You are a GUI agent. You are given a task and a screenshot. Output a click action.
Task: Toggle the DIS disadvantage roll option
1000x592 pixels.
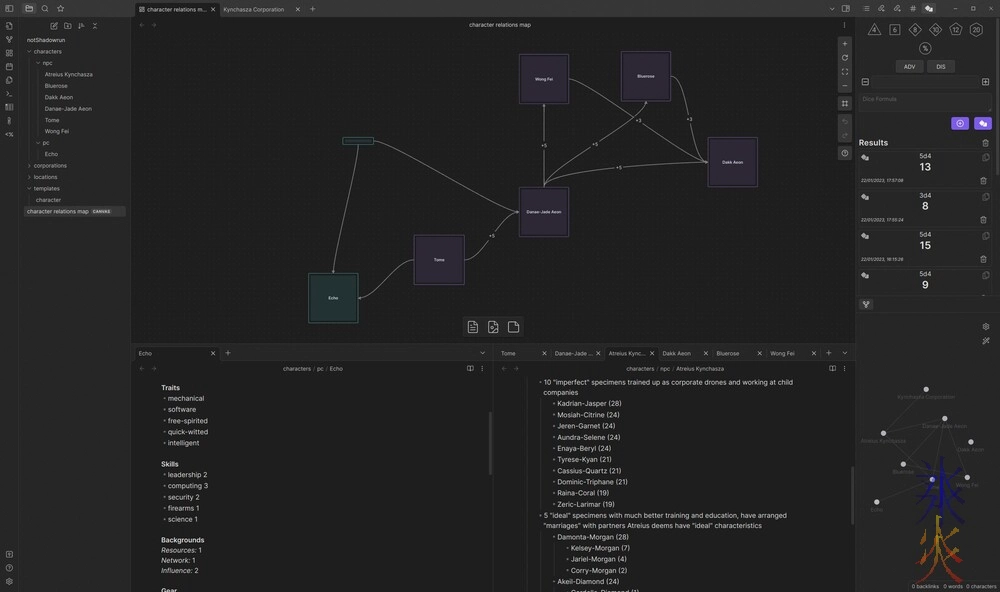tap(941, 67)
